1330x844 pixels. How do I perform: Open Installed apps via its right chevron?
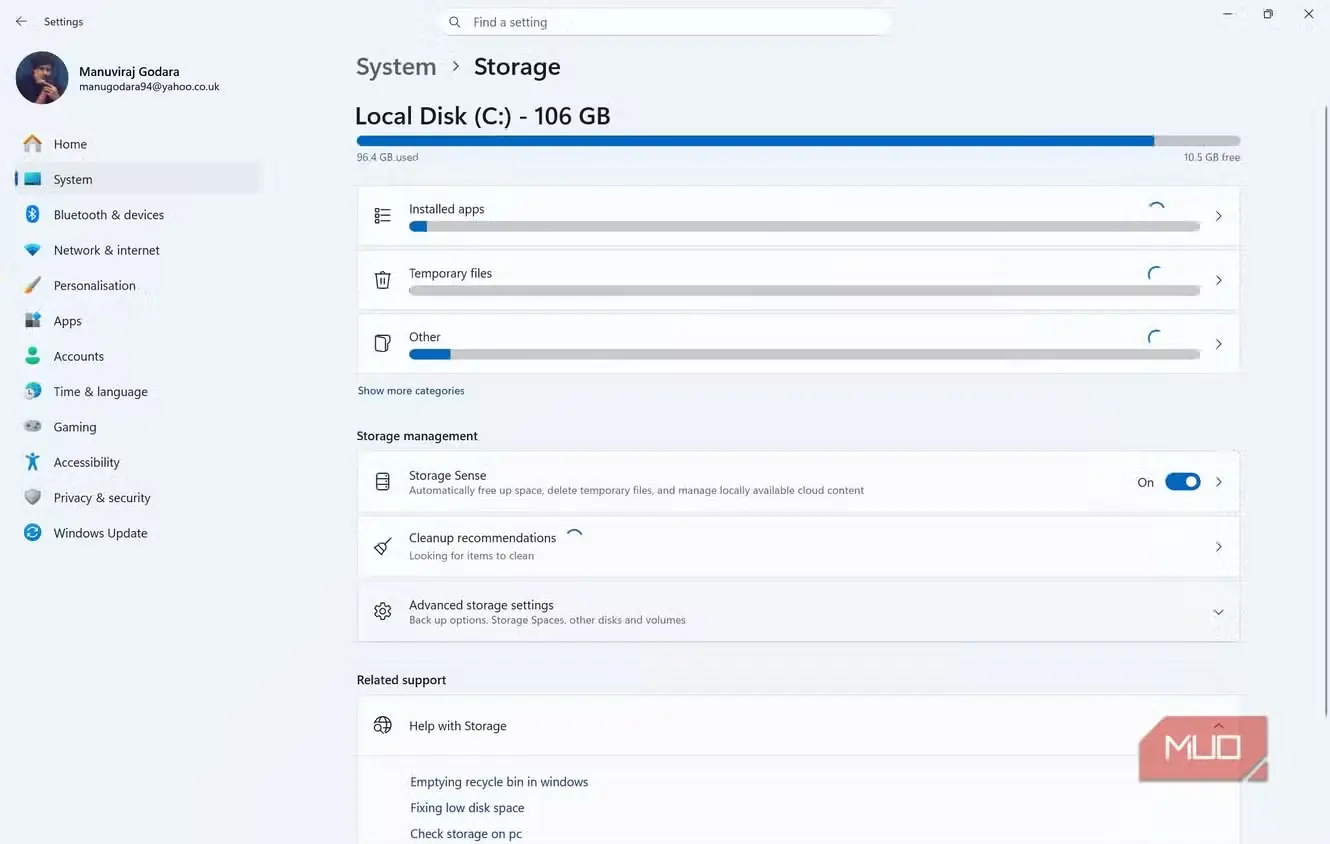point(1218,216)
